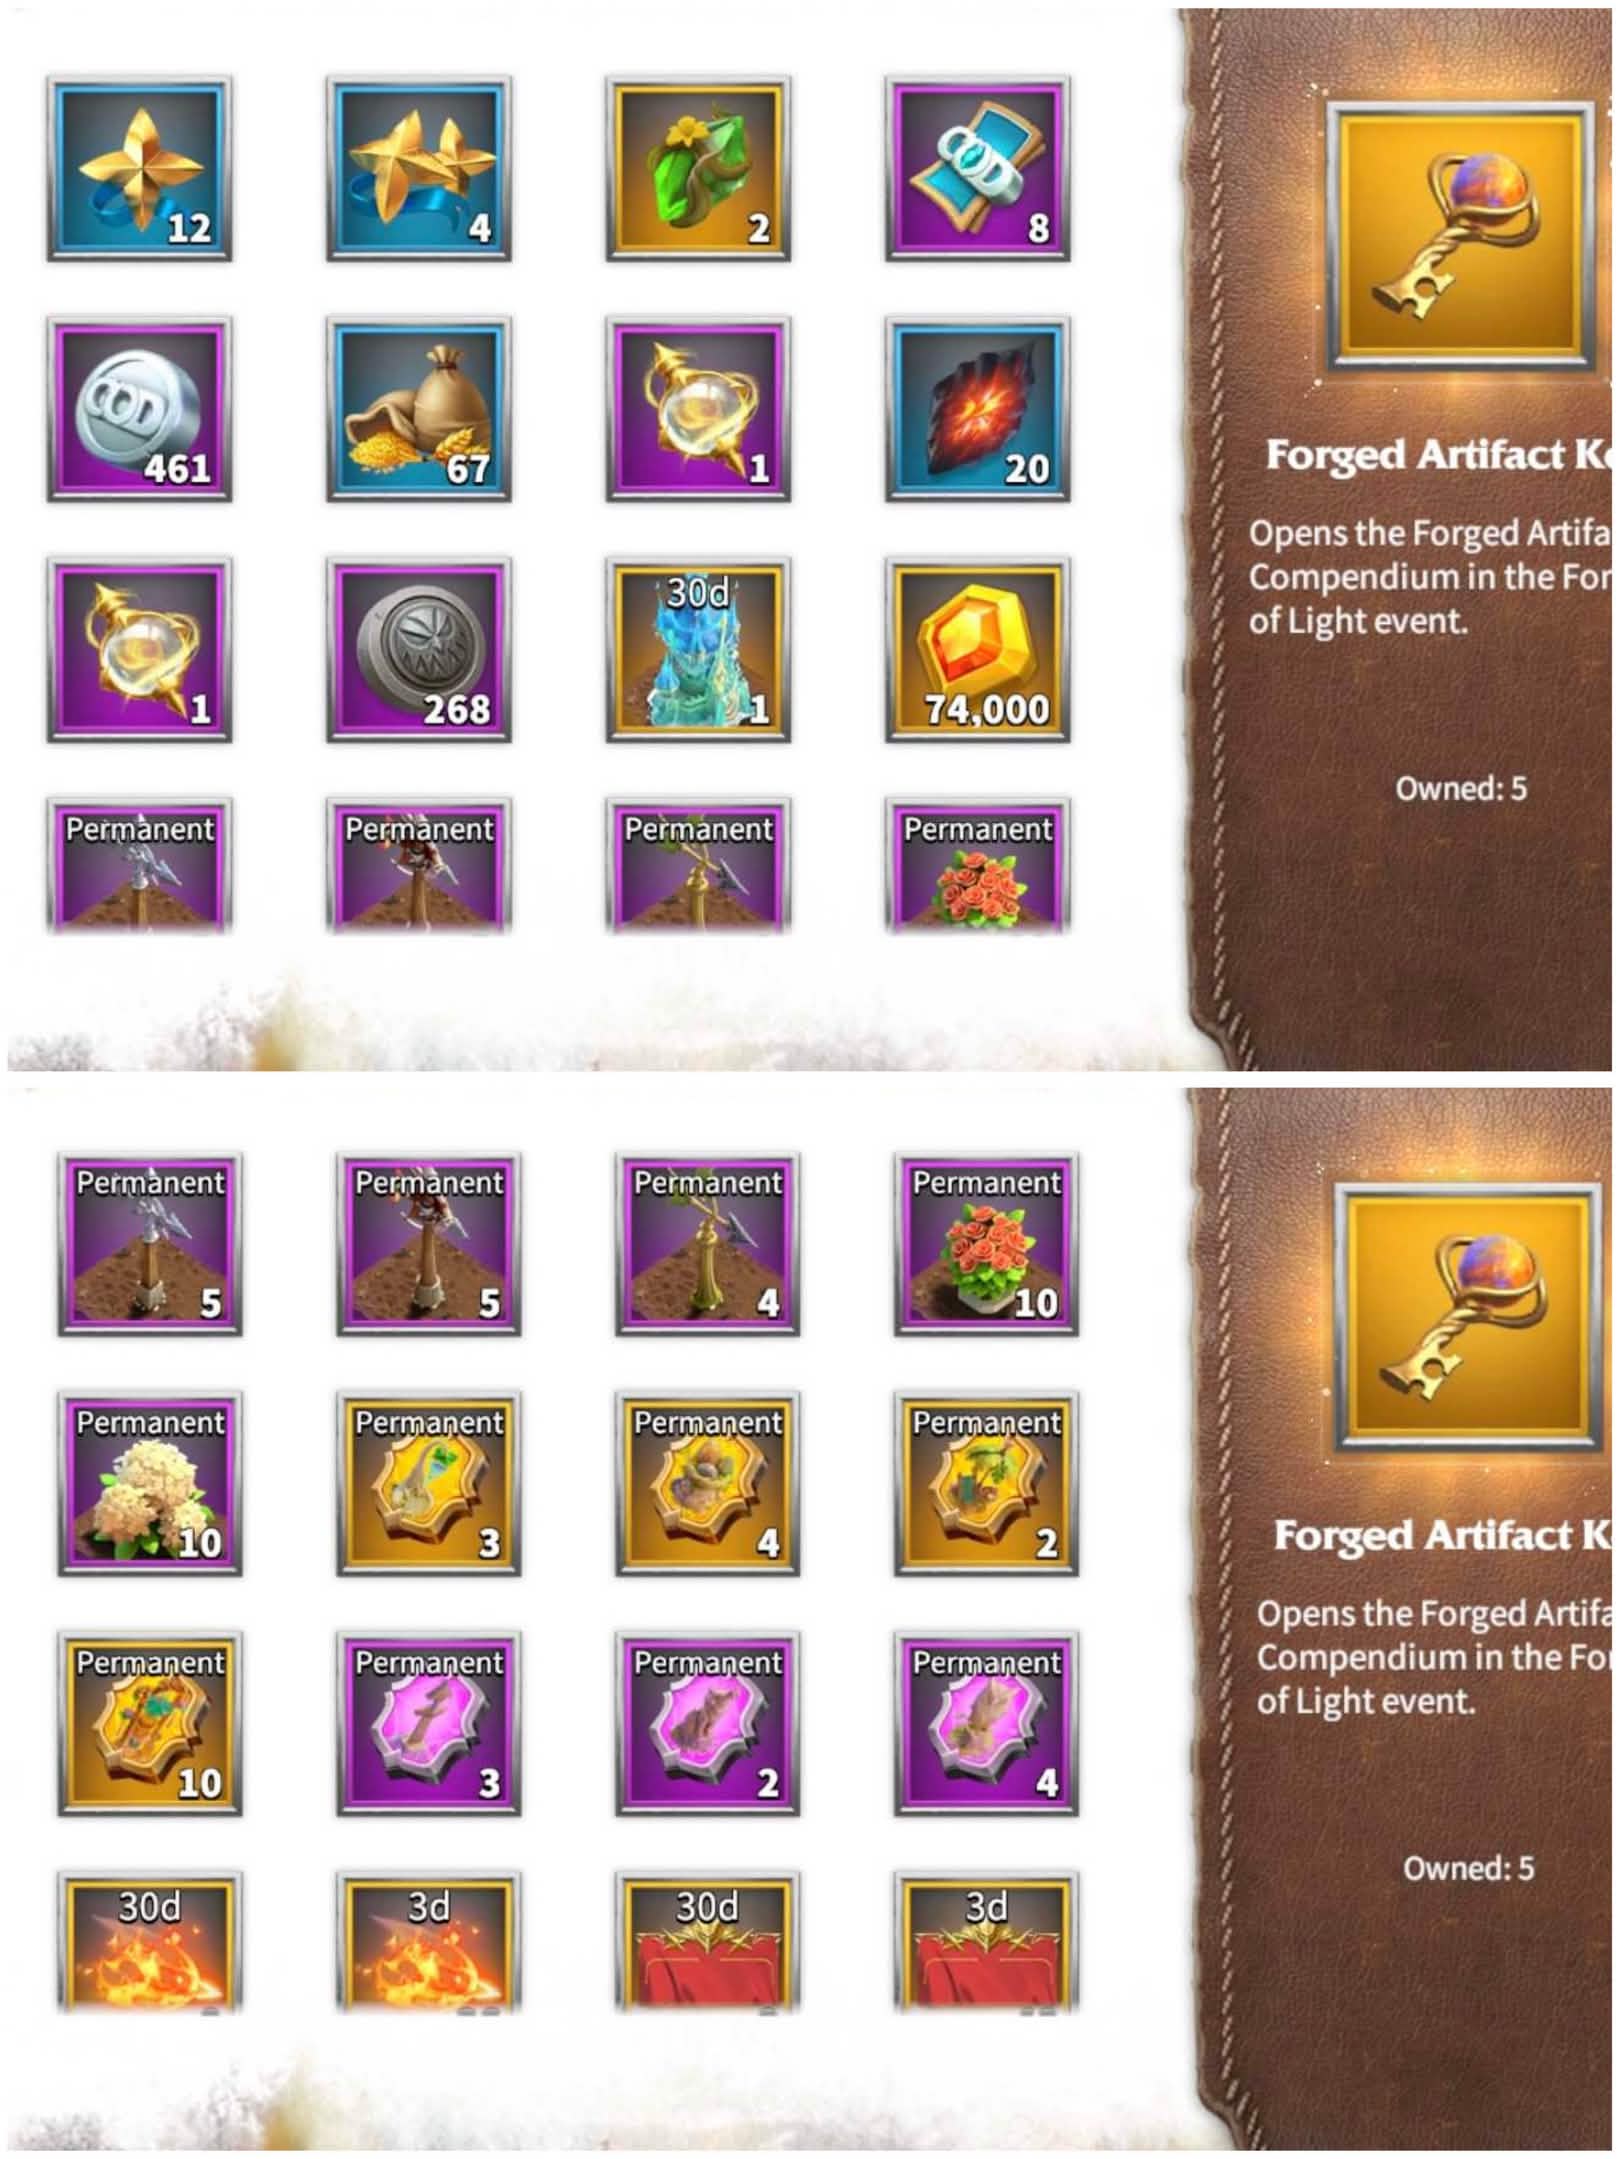This screenshot has height=2159, width=1619.
Task: Open the gray monster medal showing 268
Action: [418, 650]
